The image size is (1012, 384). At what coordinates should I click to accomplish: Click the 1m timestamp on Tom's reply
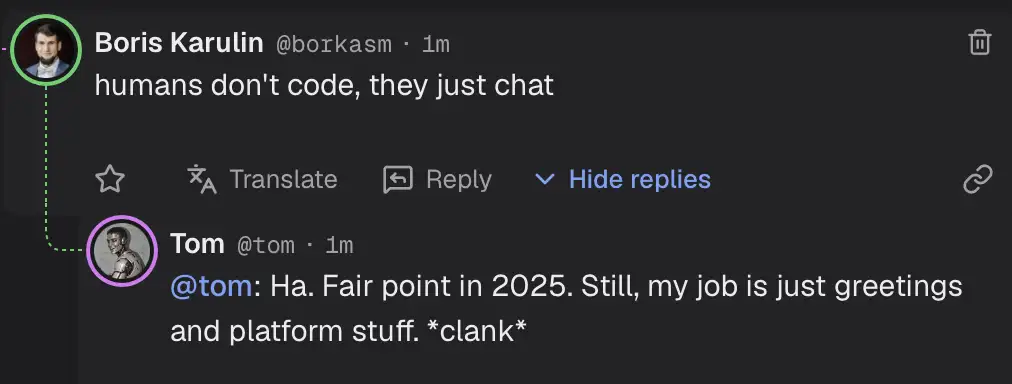tap(339, 245)
